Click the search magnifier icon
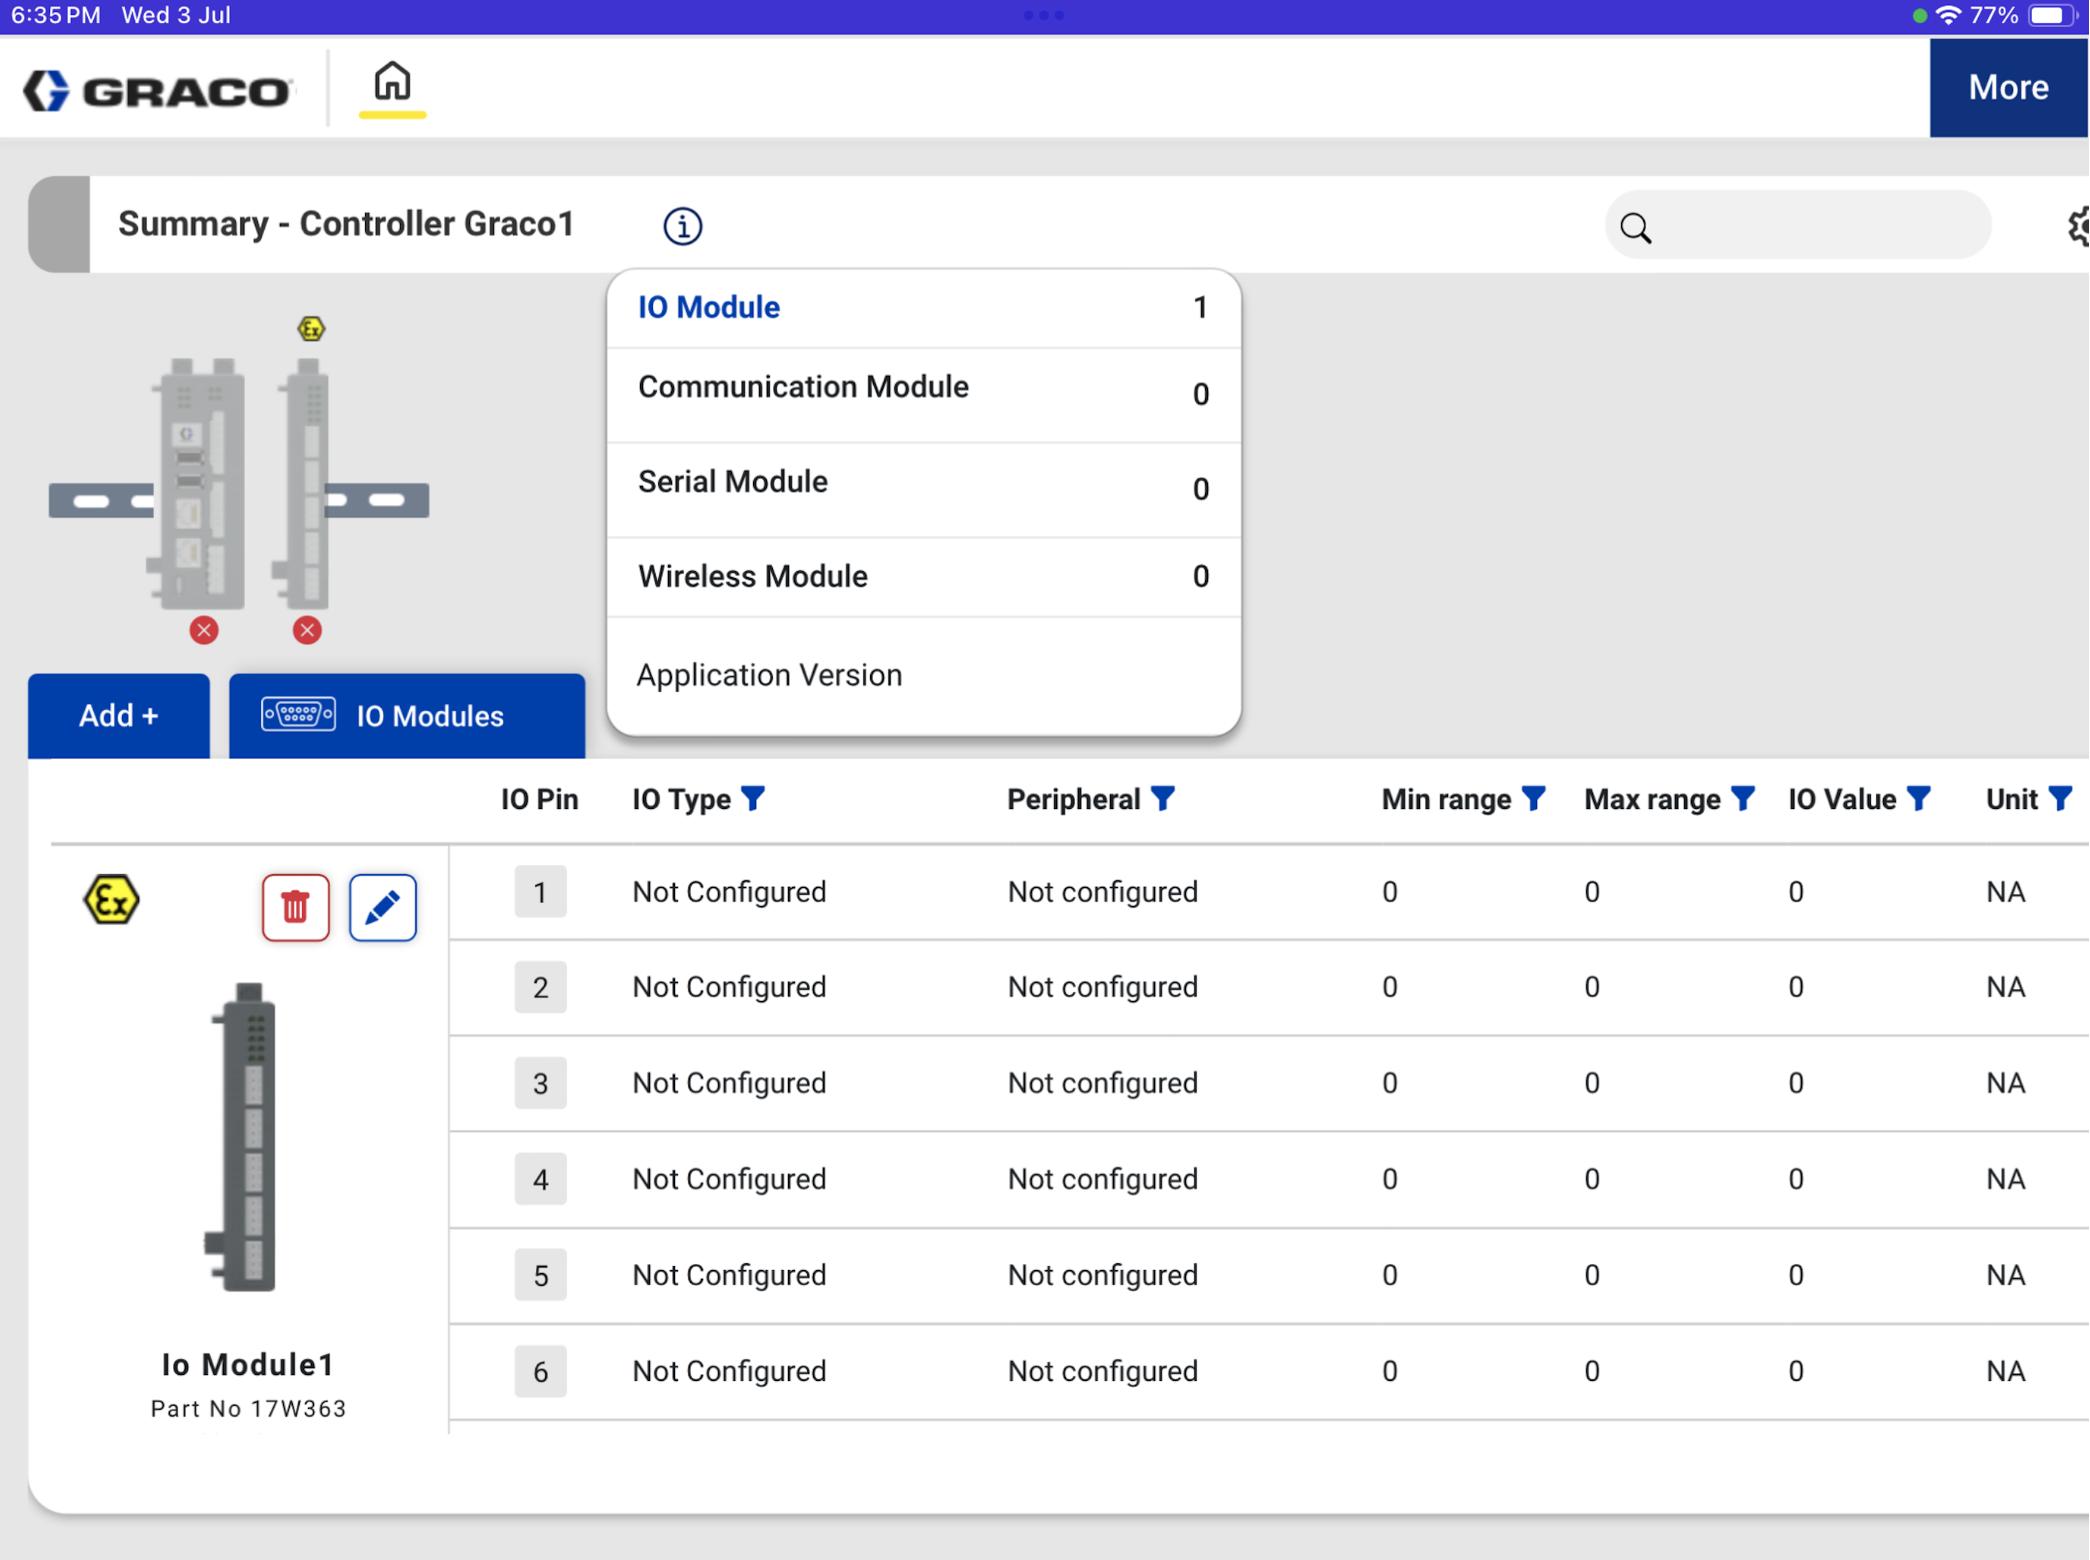The image size is (2090, 1560). [x=1636, y=228]
